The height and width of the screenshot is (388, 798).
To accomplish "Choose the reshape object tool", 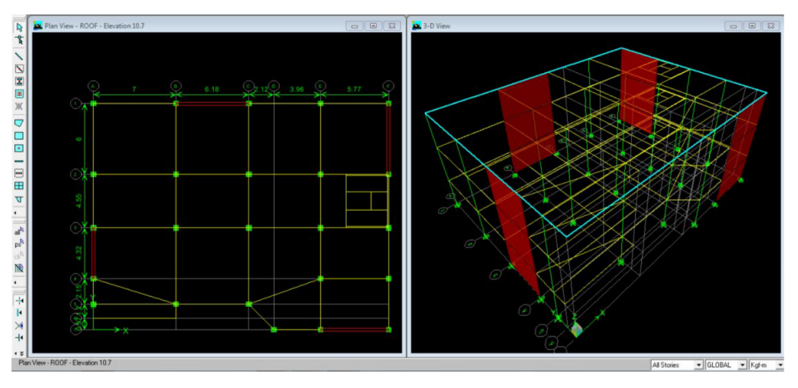I will coord(19,39).
